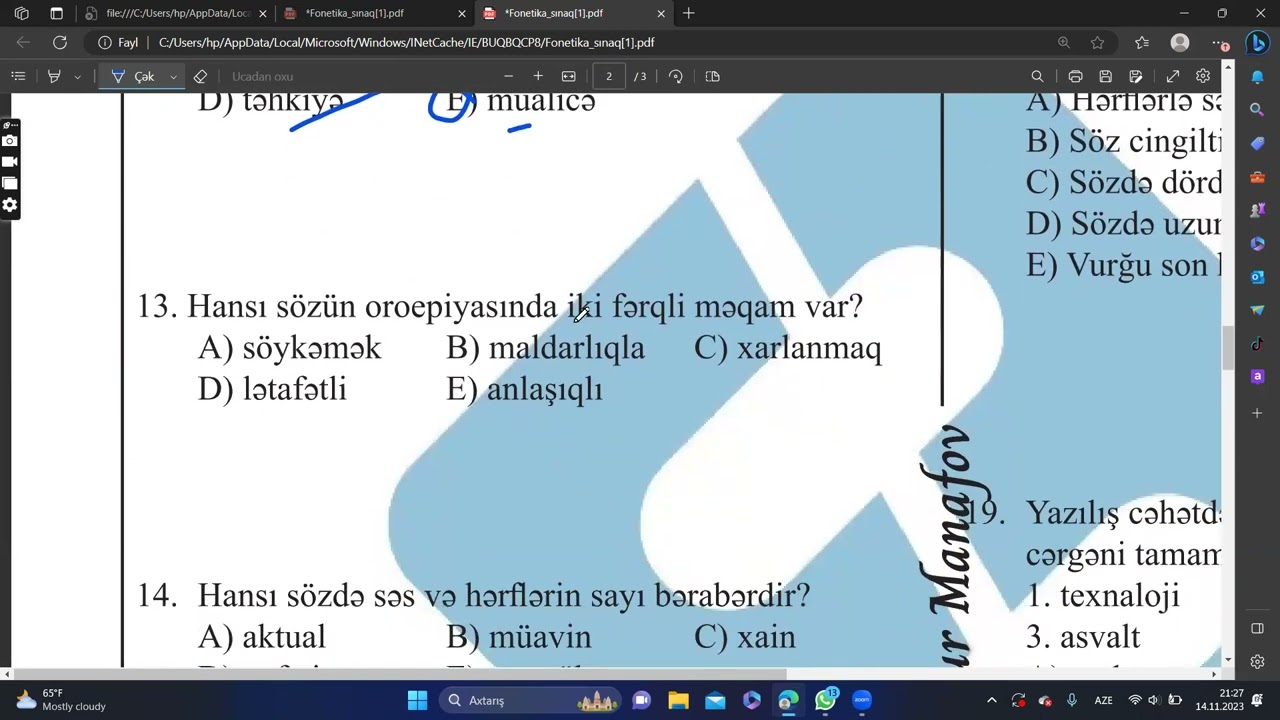Open the Games icon in Edge sidebar

pos(1257,210)
